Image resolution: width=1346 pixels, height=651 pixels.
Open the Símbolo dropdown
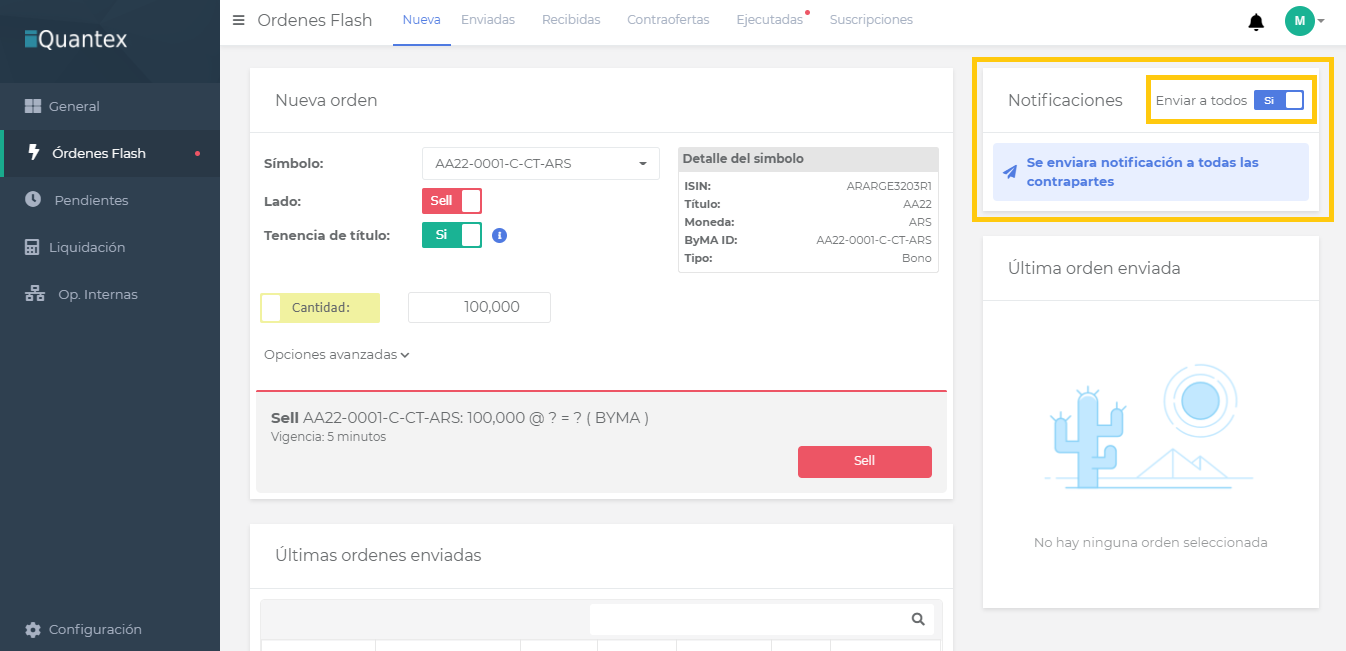pyautogui.click(x=540, y=163)
